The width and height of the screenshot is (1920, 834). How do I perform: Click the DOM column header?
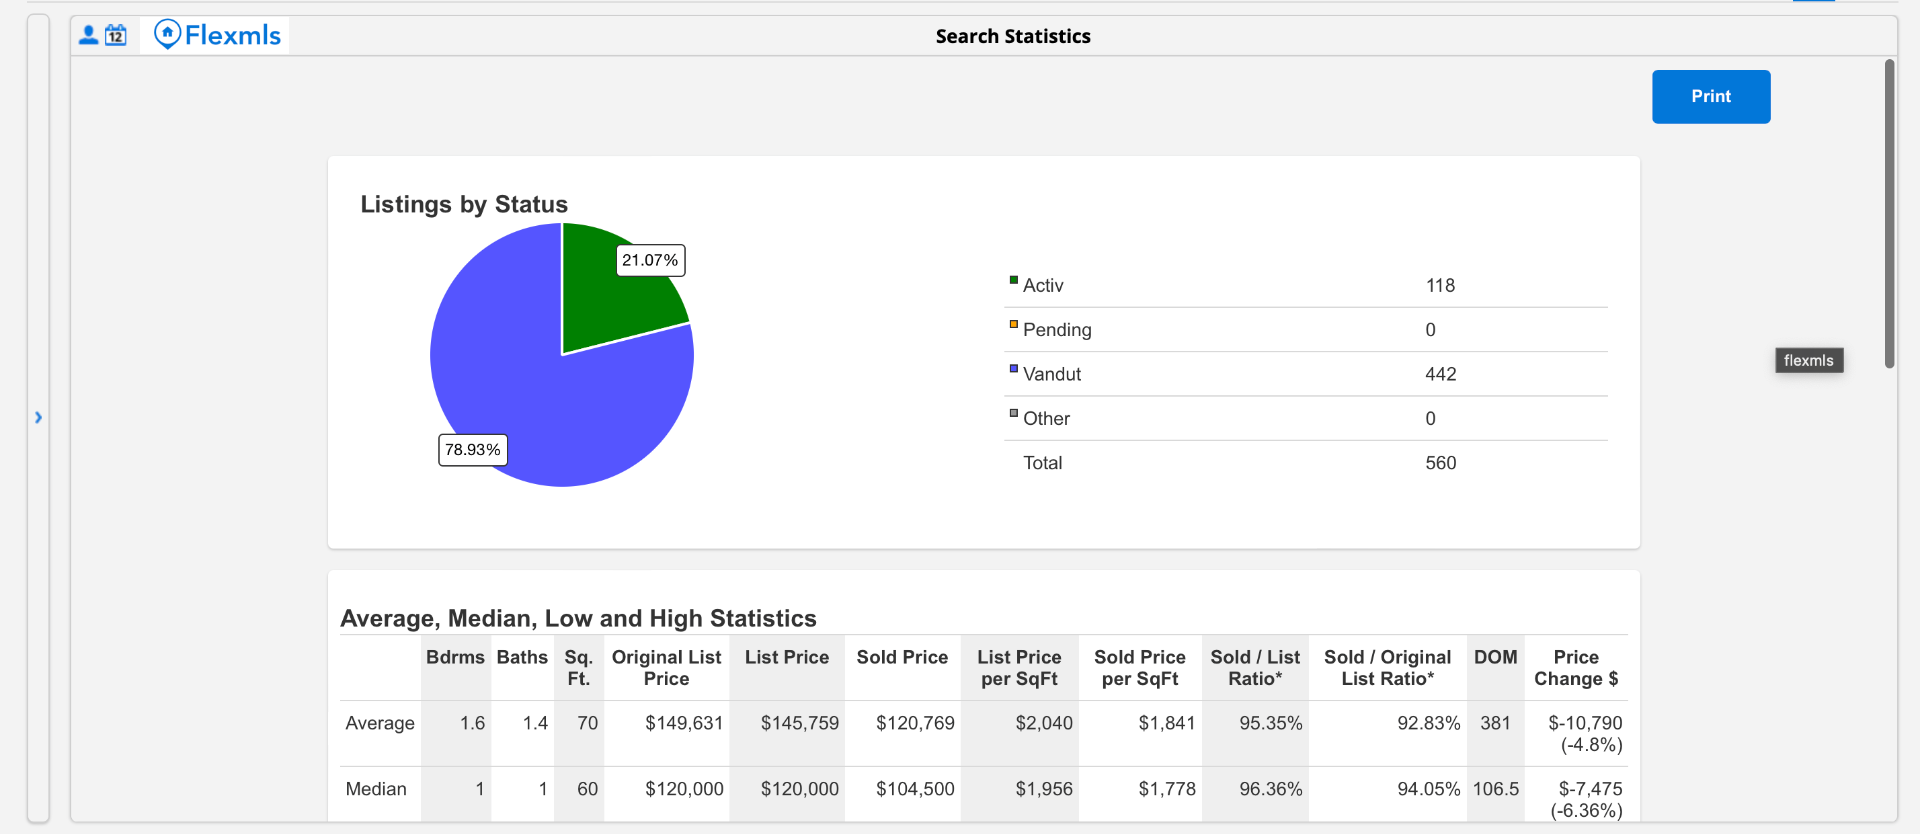pos(1495,657)
